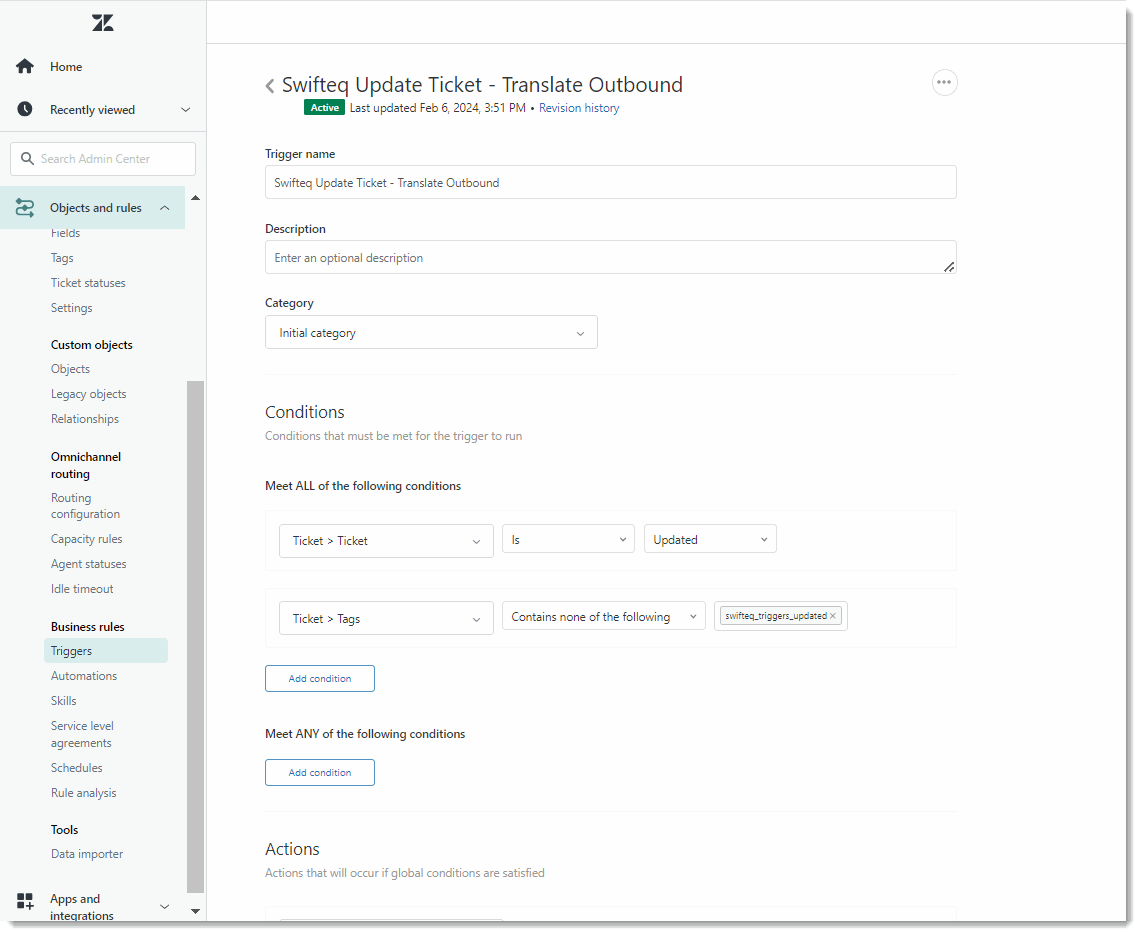Open Rule analysis under Business rules
Viewport: 1135px width, 932px height.
83,792
